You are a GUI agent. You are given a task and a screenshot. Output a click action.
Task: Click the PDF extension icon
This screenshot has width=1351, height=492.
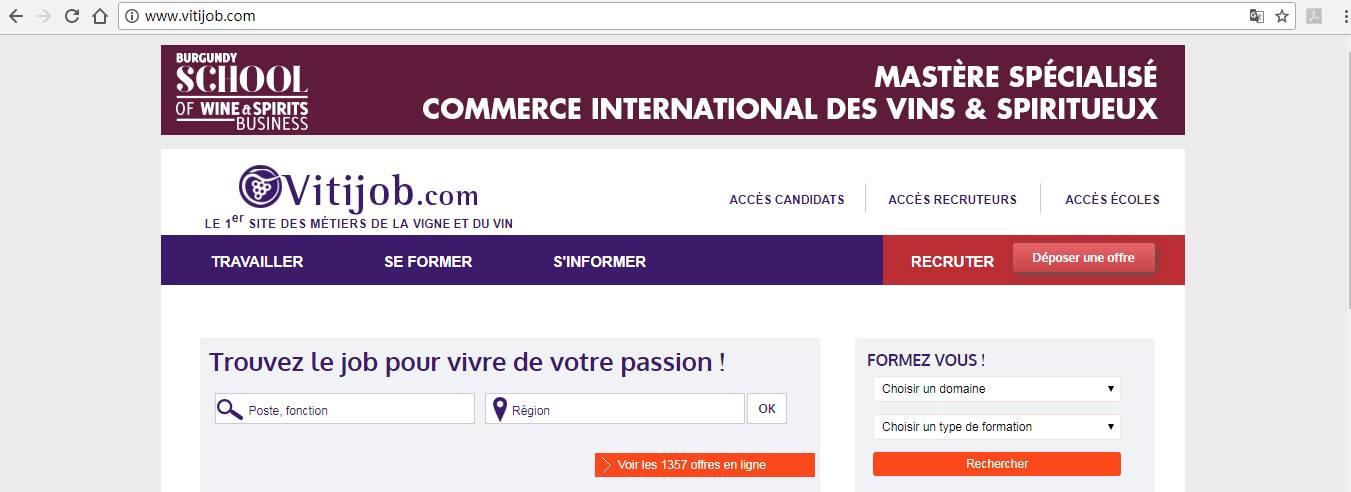coord(1315,16)
